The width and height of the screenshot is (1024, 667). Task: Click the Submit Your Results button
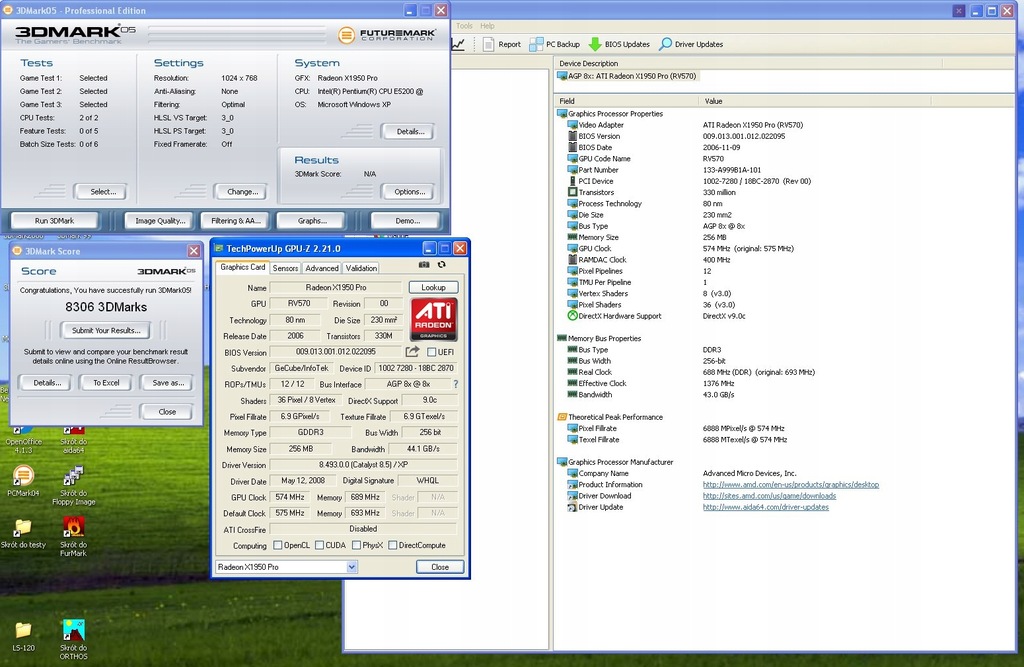105,330
